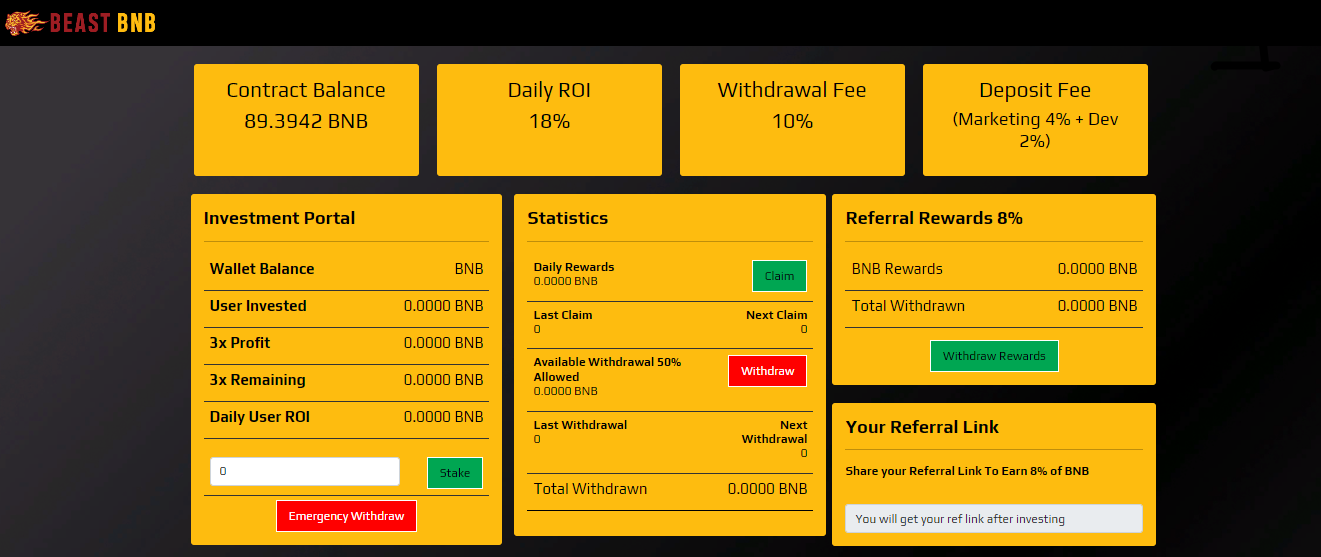
Task: Click the green Stake button
Action: coord(455,473)
